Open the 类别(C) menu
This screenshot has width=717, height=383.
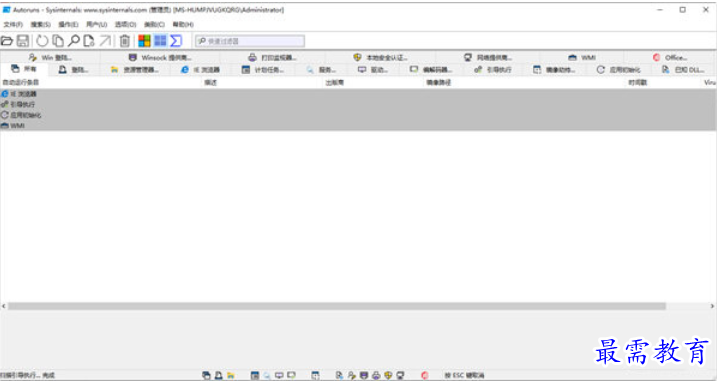tap(154, 24)
